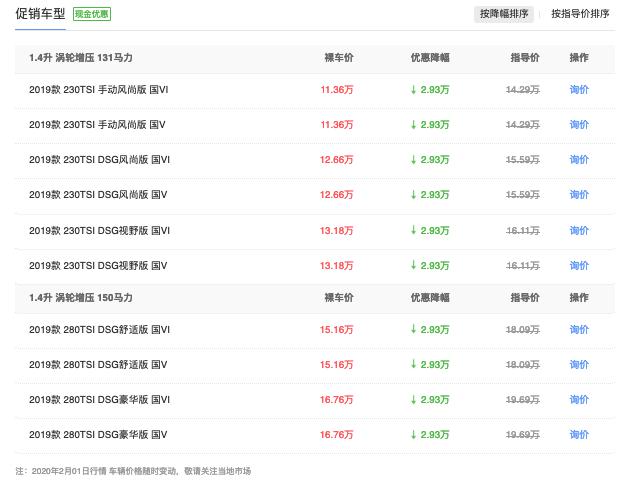Select model 2019款 230TSI DSG风尚版 国VI
Image resolution: width=619 pixels, height=490 pixels.
(x=99, y=160)
